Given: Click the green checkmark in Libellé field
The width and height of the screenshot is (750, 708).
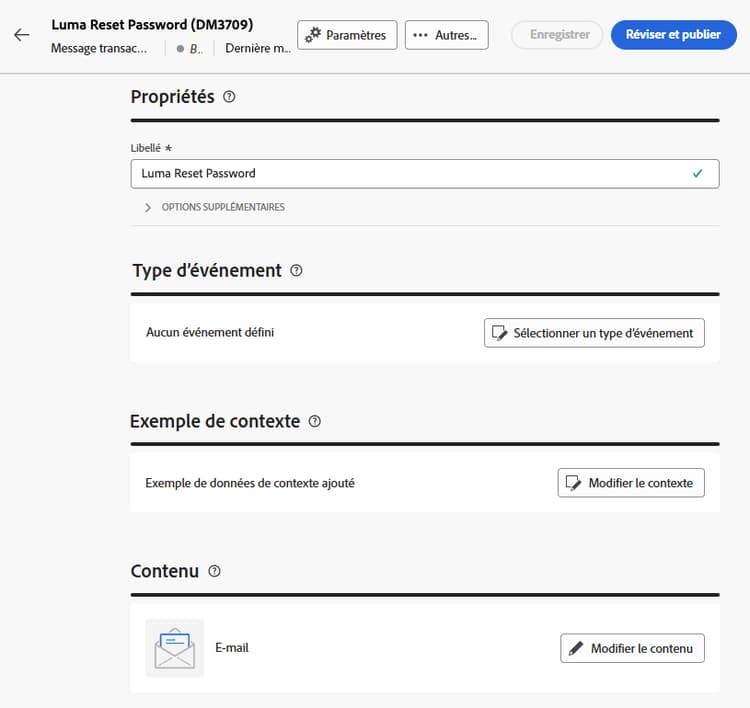Looking at the screenshot, I should 697,173.
